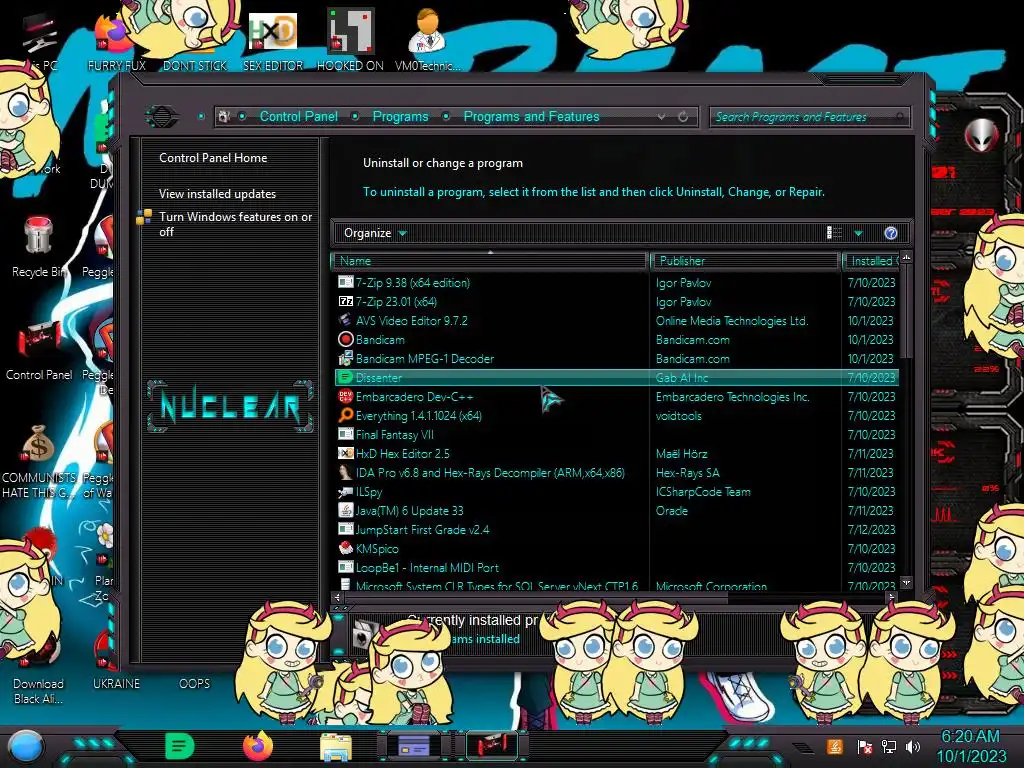Launch Firefox from the taskbar

[x=257, y=746]
